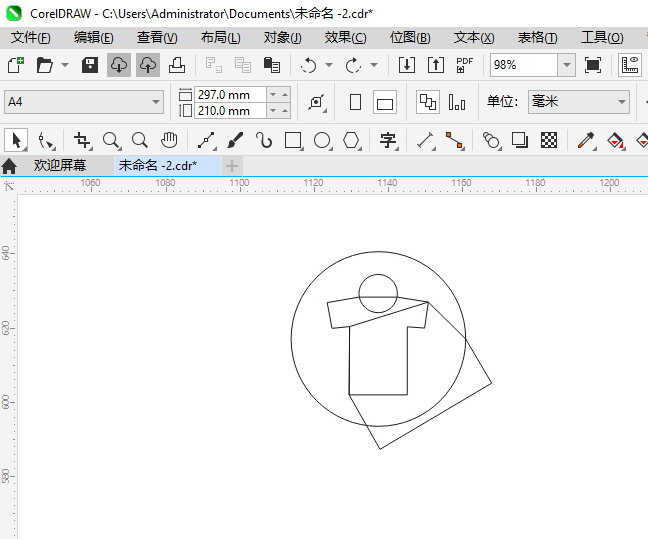This screenshot has width=648, height=539.
Task: Add a new document tab with plus
Action: tap(232, 165)
